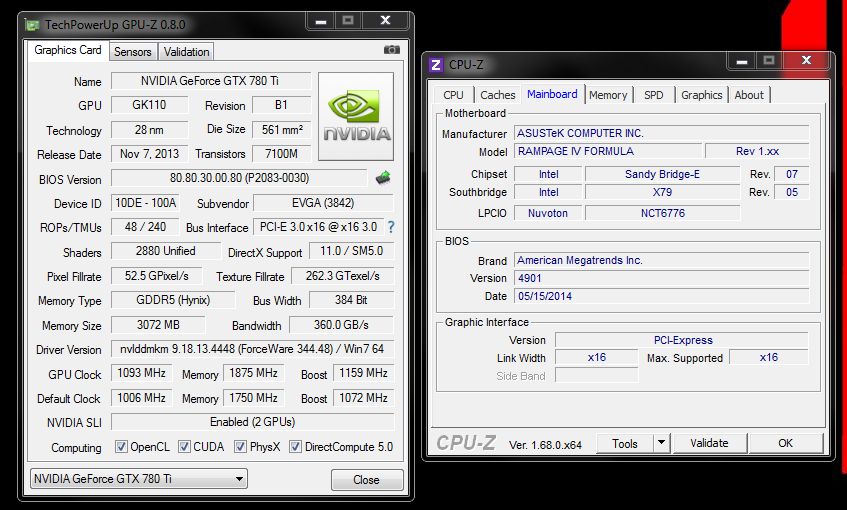Image resolution: width=847 pixels, height=510 pixels.
Task: Click the Driver Version field in GPU-Z
Action: 252,349
